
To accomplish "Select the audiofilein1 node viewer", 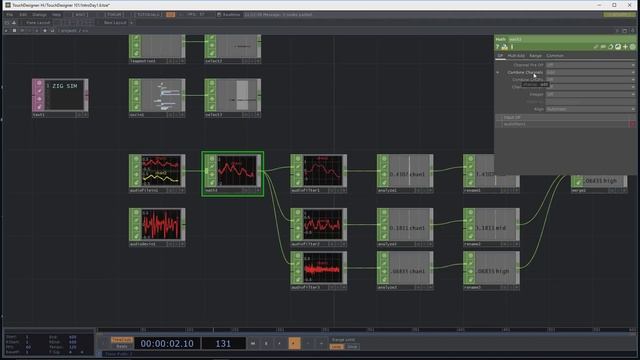I will (x=161, y=171).
